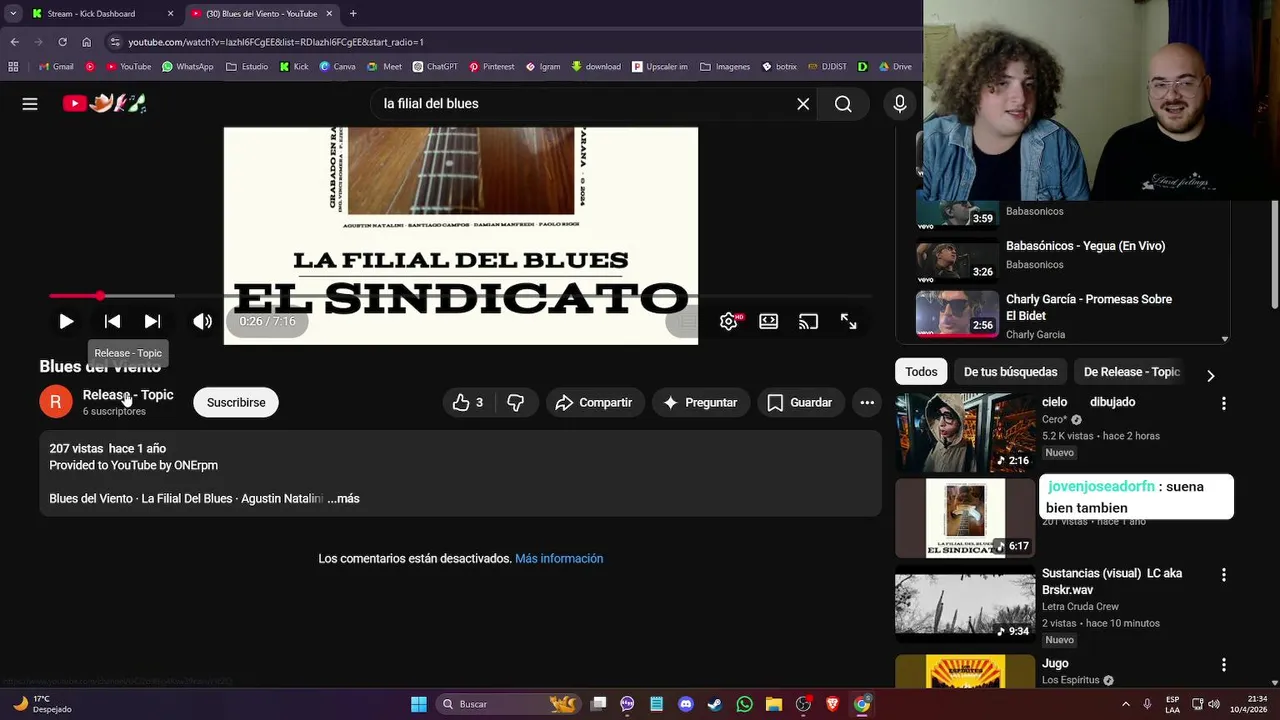
Task: Go to the YouTube home logo
Action: (104, 103)
